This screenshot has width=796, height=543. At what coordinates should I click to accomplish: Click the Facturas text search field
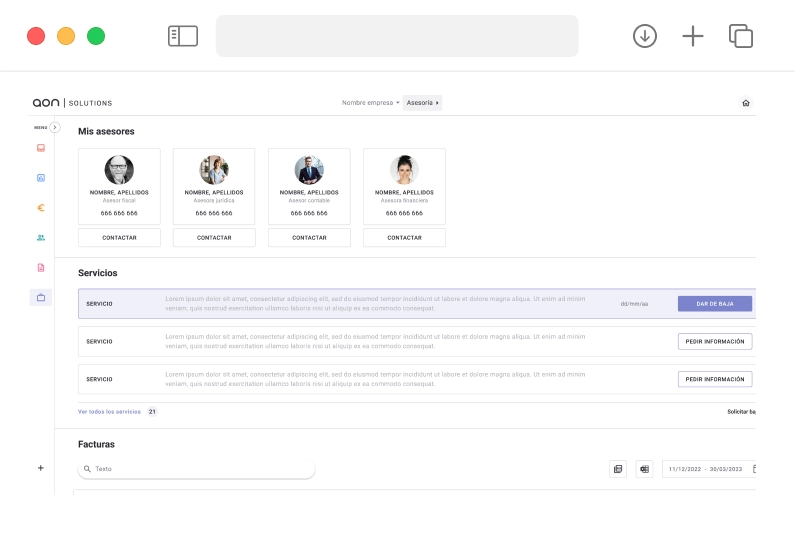tap(200, 469)
